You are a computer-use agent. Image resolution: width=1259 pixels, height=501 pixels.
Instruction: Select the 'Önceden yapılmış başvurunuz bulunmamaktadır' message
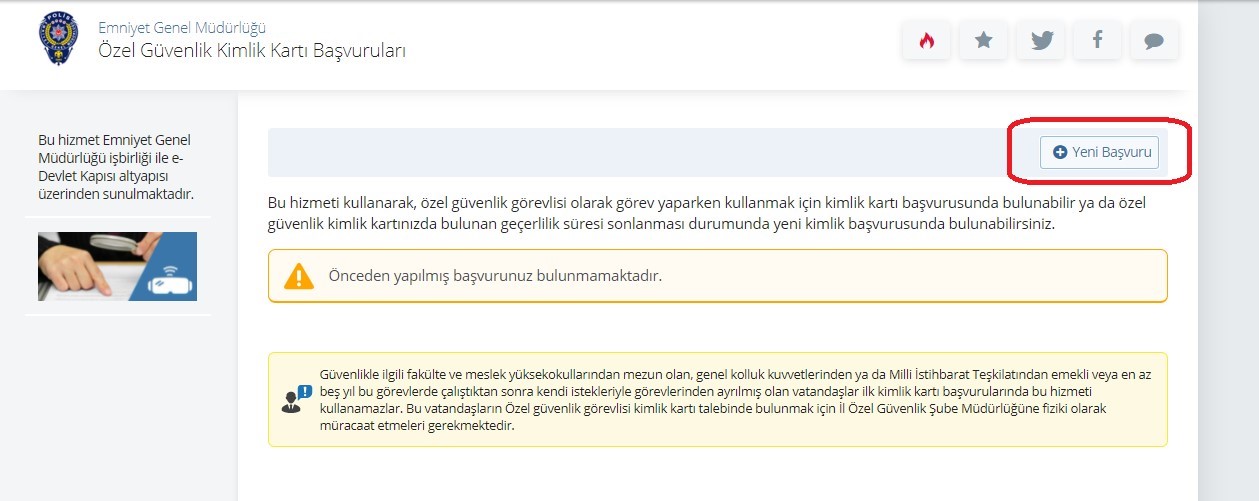[495, 276]
